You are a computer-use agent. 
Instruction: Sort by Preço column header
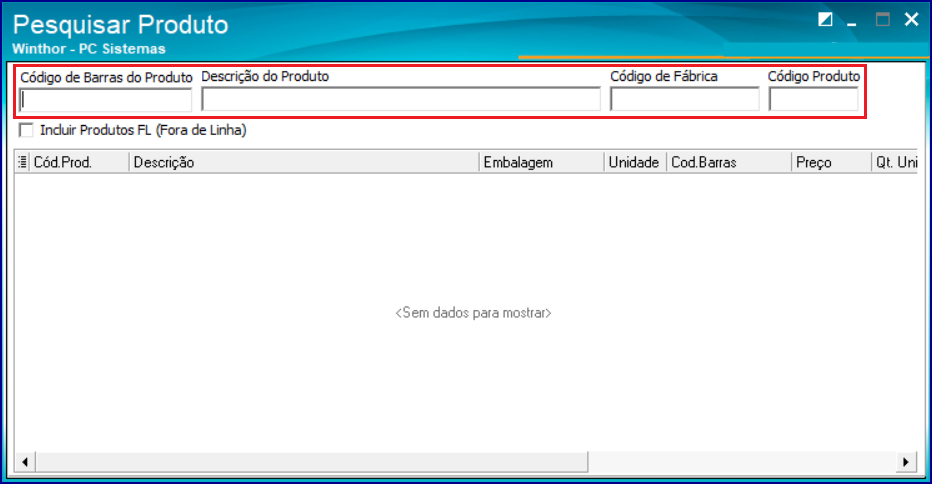(831, 162)
